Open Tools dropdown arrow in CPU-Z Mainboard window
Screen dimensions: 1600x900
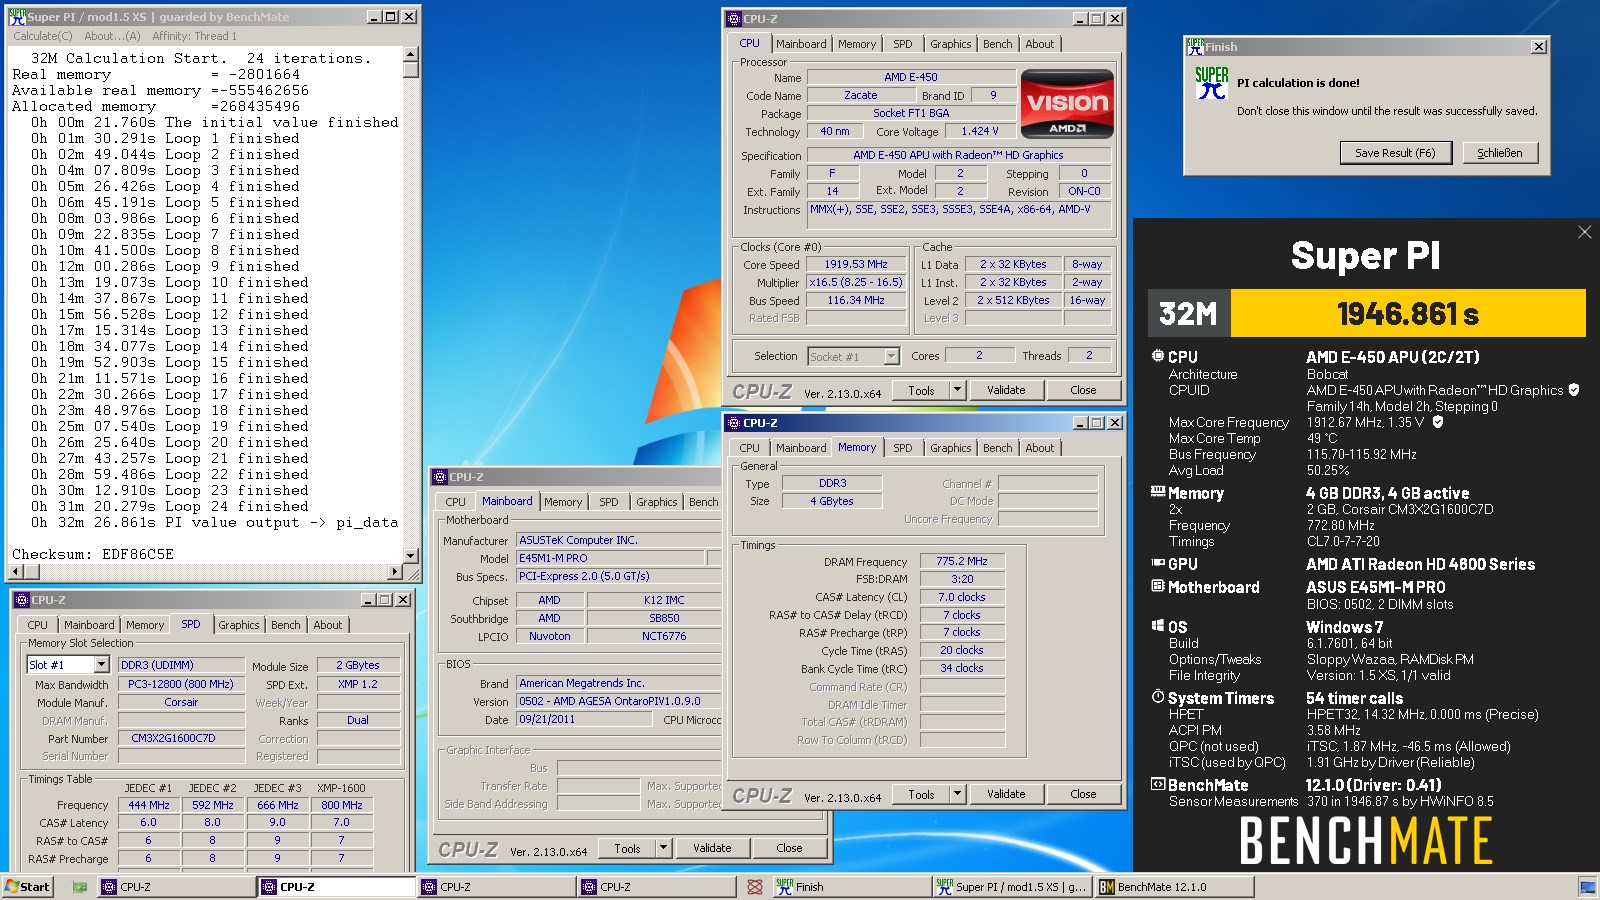point(663,848)
